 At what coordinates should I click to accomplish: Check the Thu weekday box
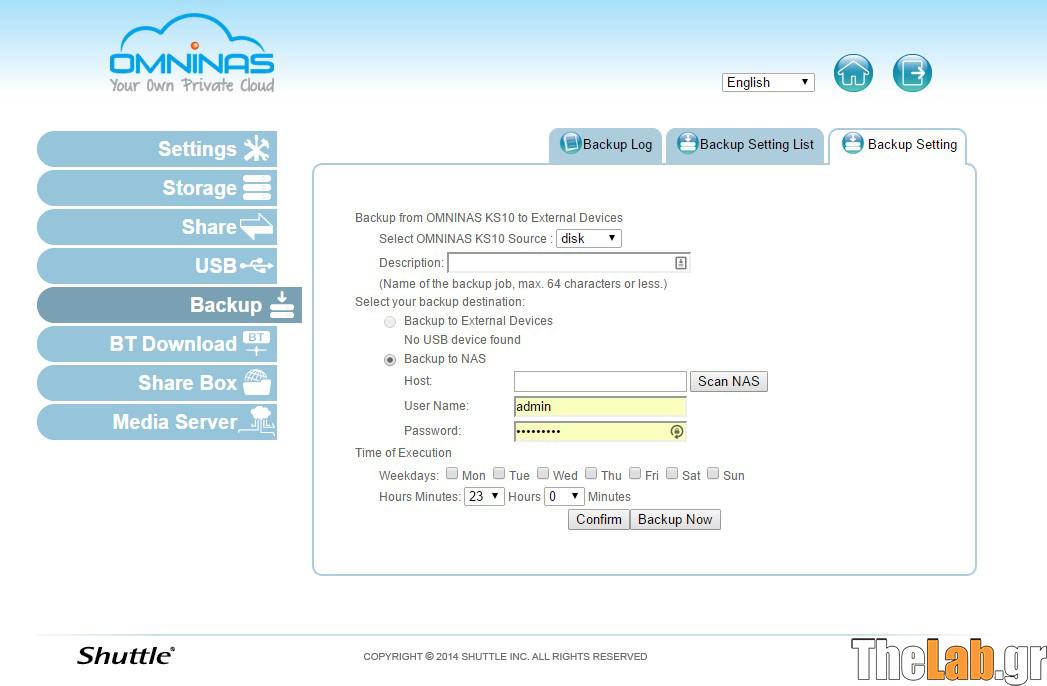point(591,474)
